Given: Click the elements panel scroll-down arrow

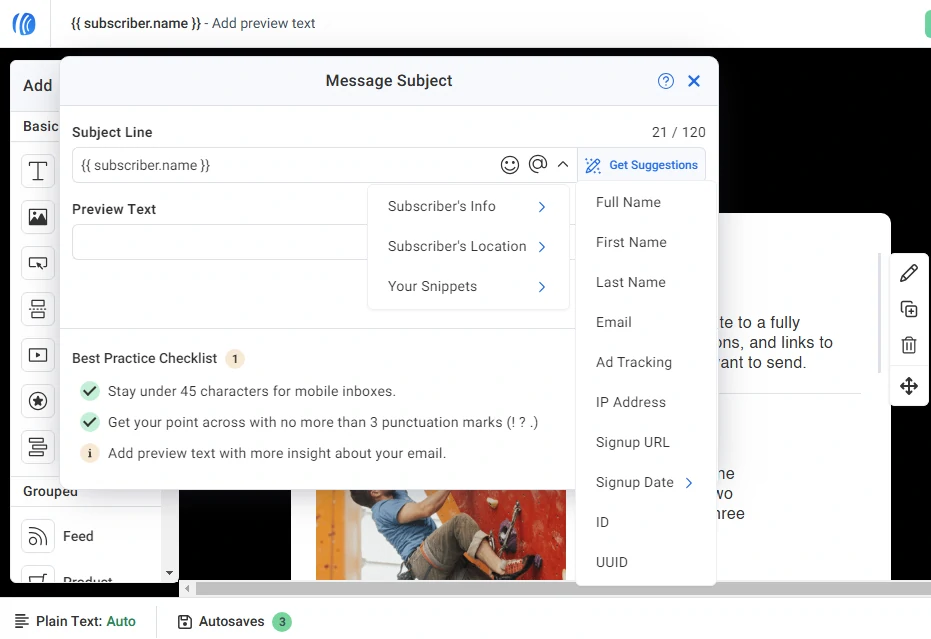Looking at the screenshot, I should click(x=169, y=573).
